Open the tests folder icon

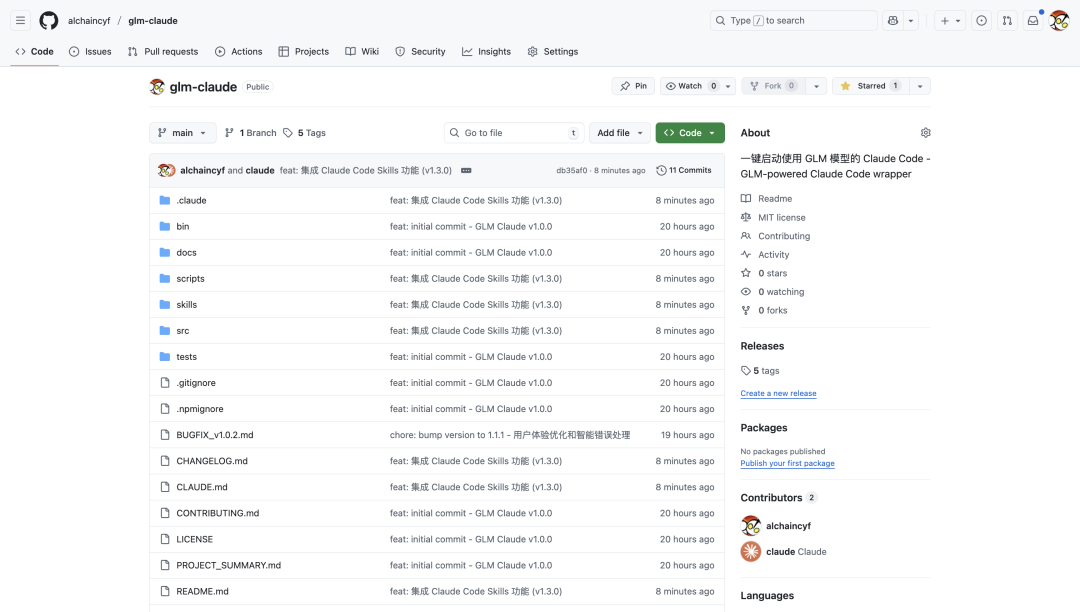[165, 357]
